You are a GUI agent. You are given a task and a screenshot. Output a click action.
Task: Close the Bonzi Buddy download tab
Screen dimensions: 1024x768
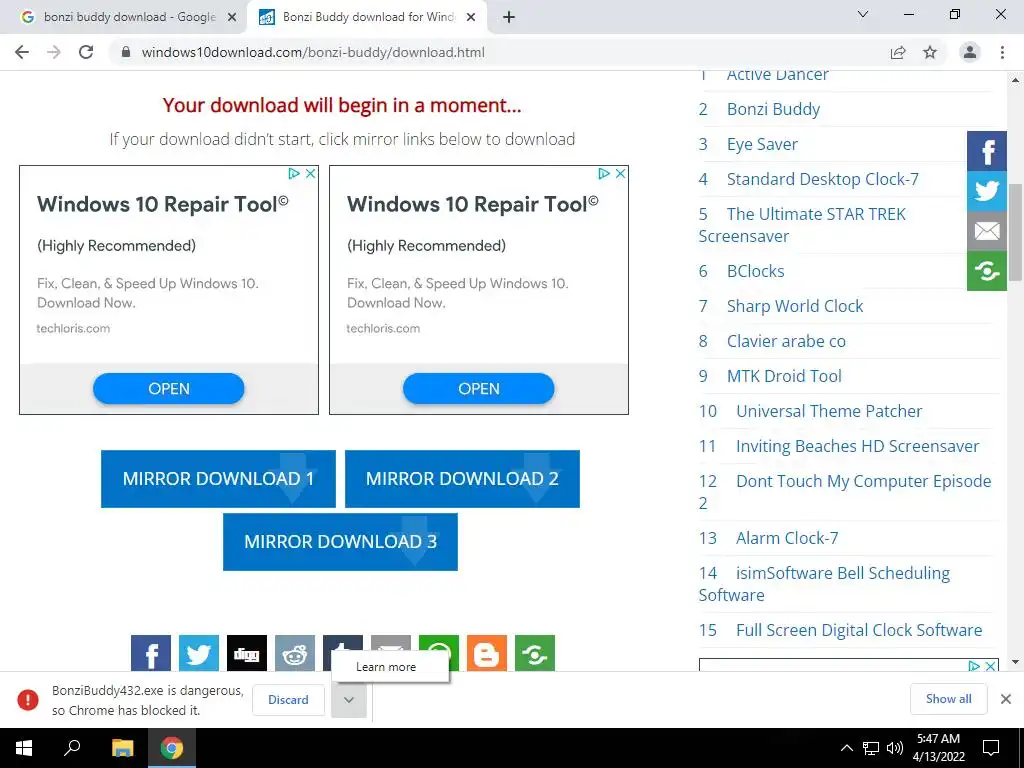point(471,18)
